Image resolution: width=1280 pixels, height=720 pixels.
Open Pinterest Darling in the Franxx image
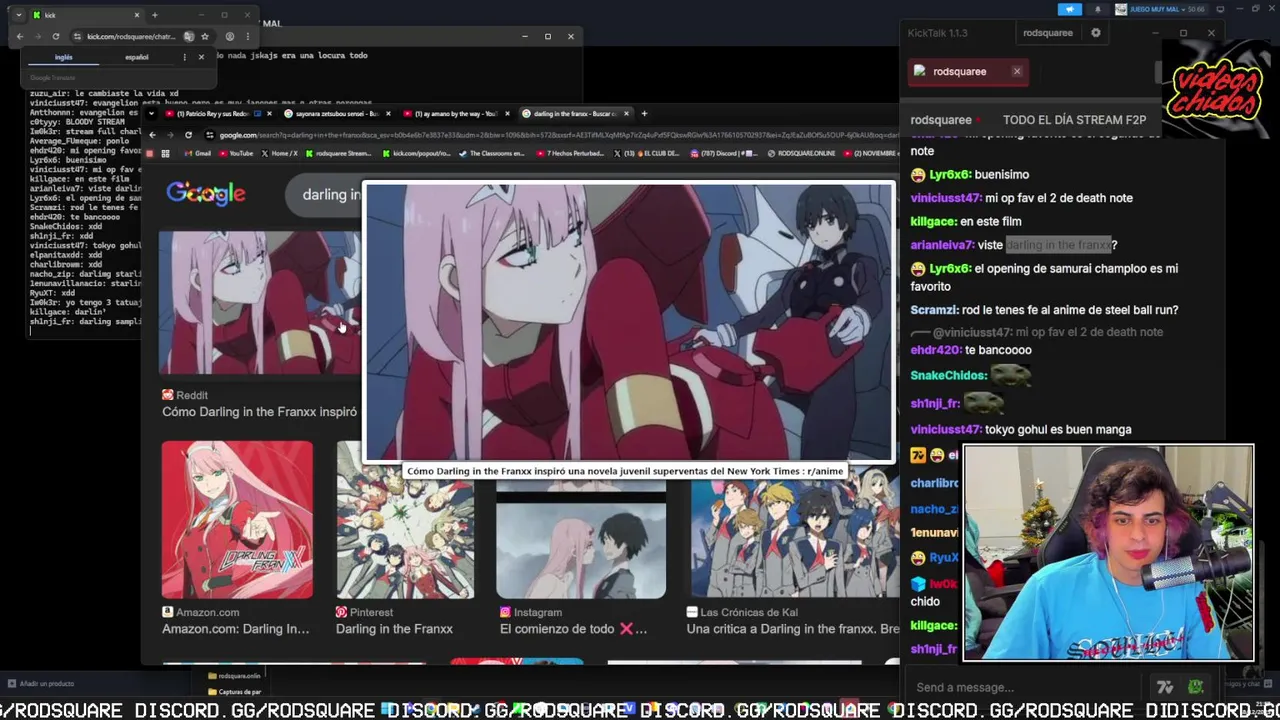405,520
